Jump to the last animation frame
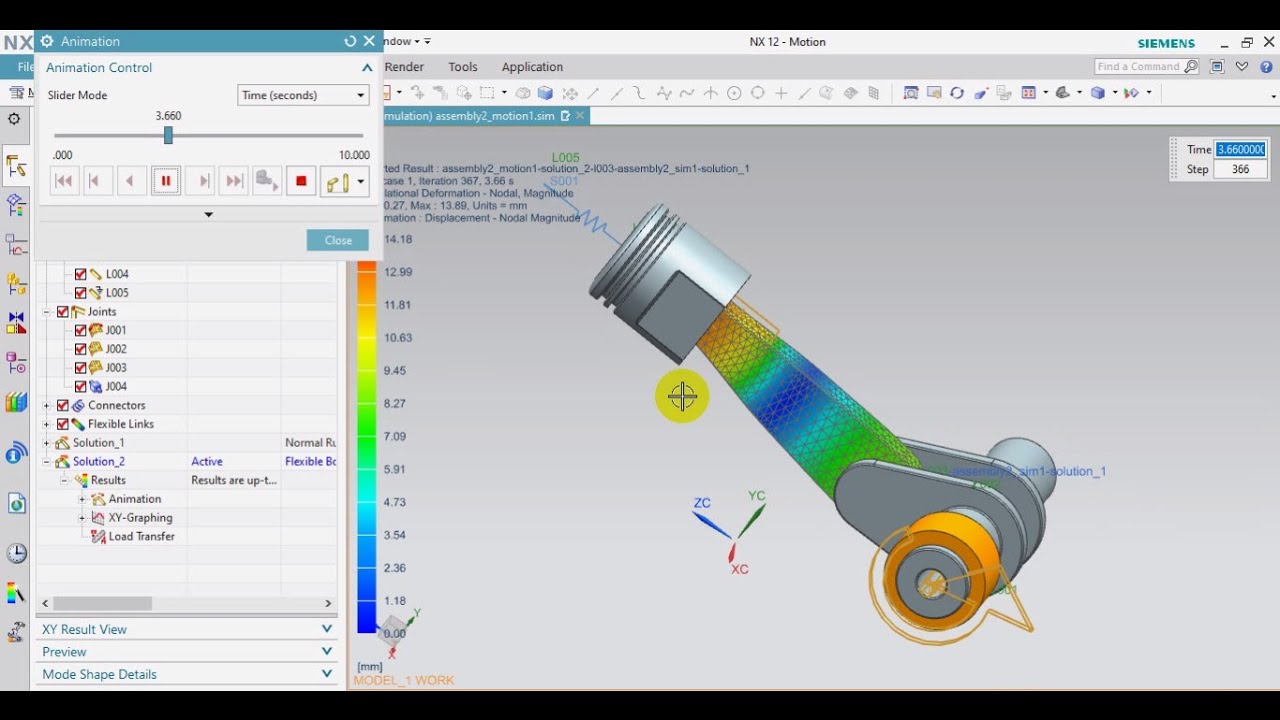This screenshot has width=1280, height=720. tap(235, 181)
